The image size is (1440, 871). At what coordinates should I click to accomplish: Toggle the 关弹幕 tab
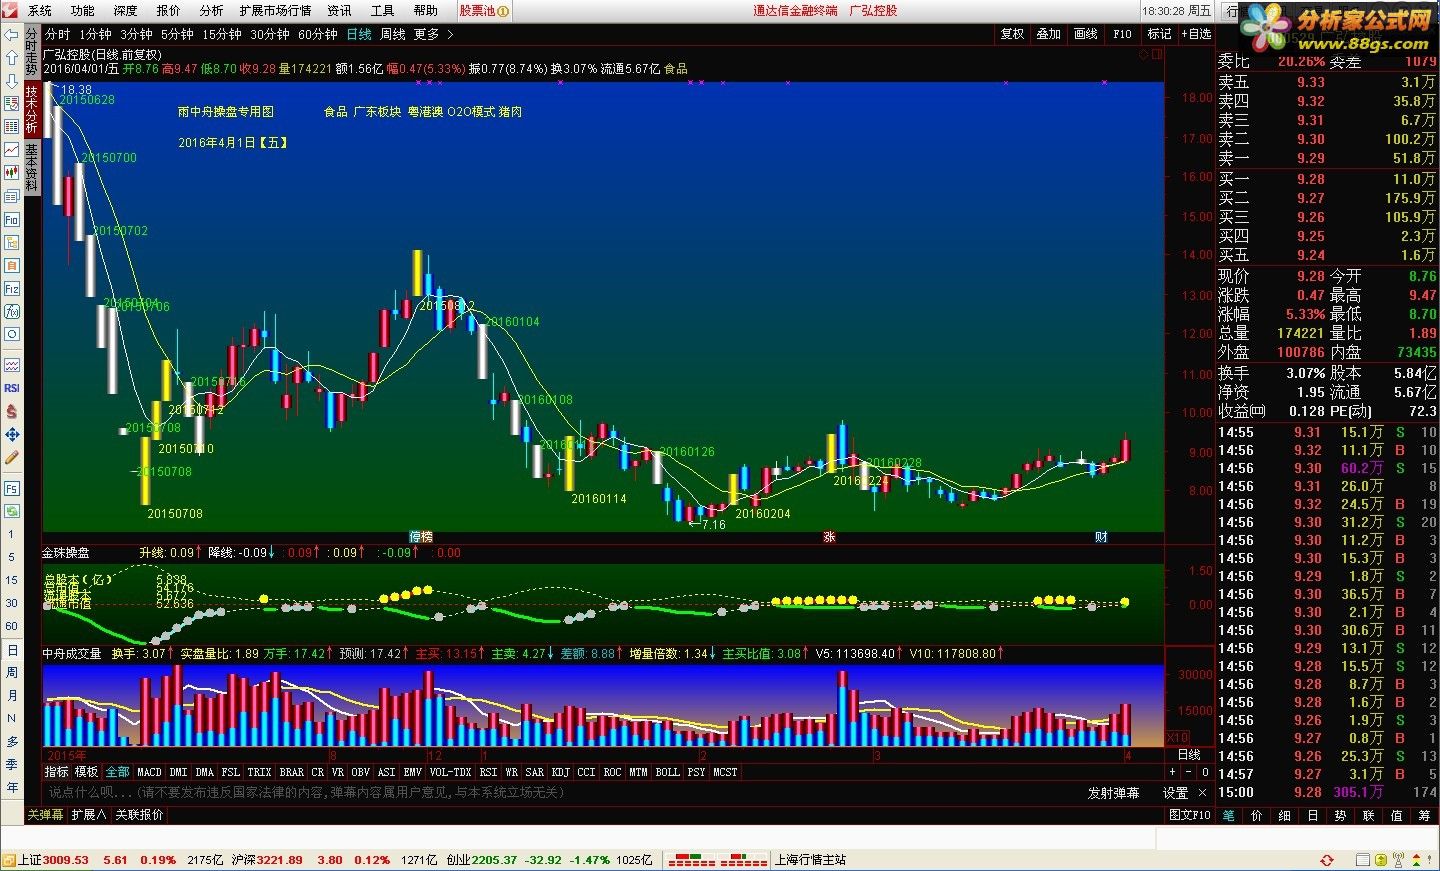[x=45, y=815]
